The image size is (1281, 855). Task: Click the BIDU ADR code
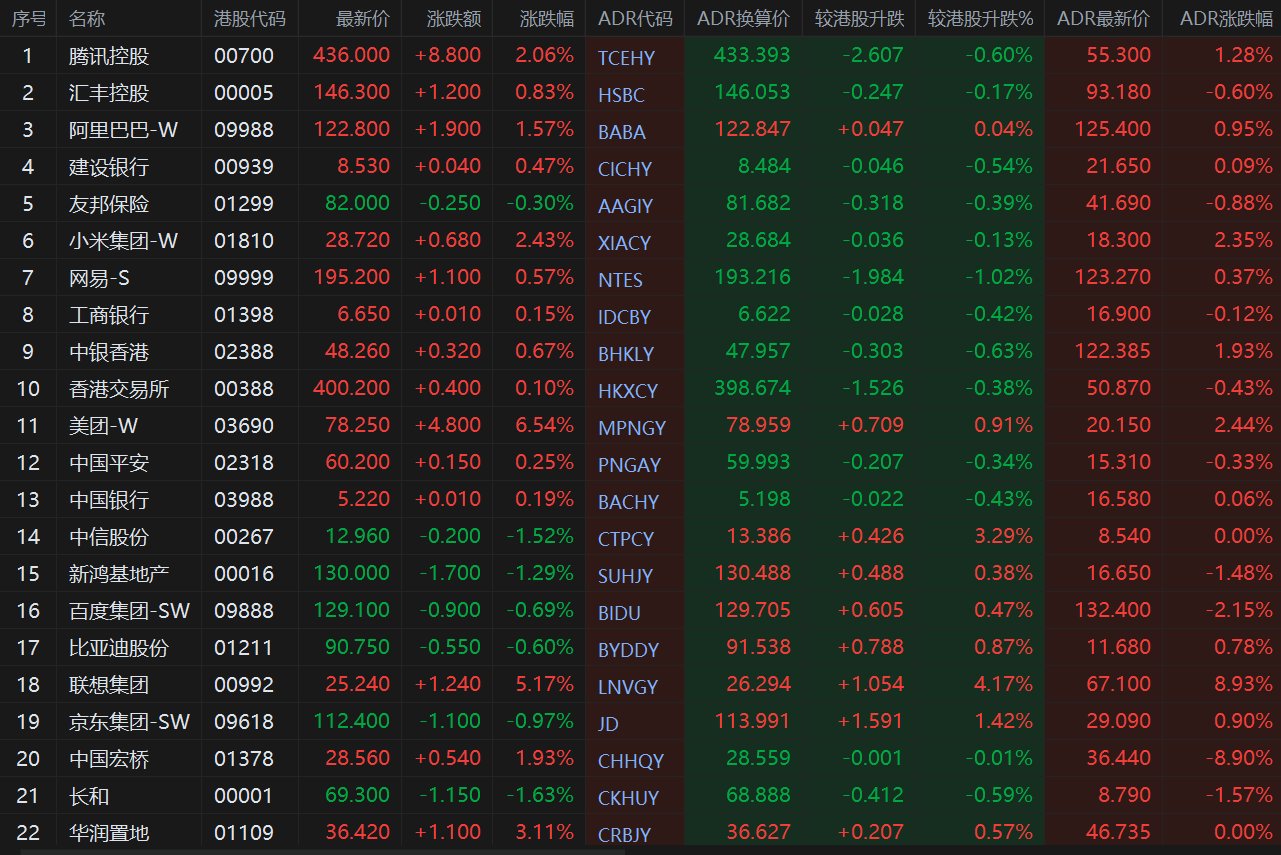coord(619,613)
